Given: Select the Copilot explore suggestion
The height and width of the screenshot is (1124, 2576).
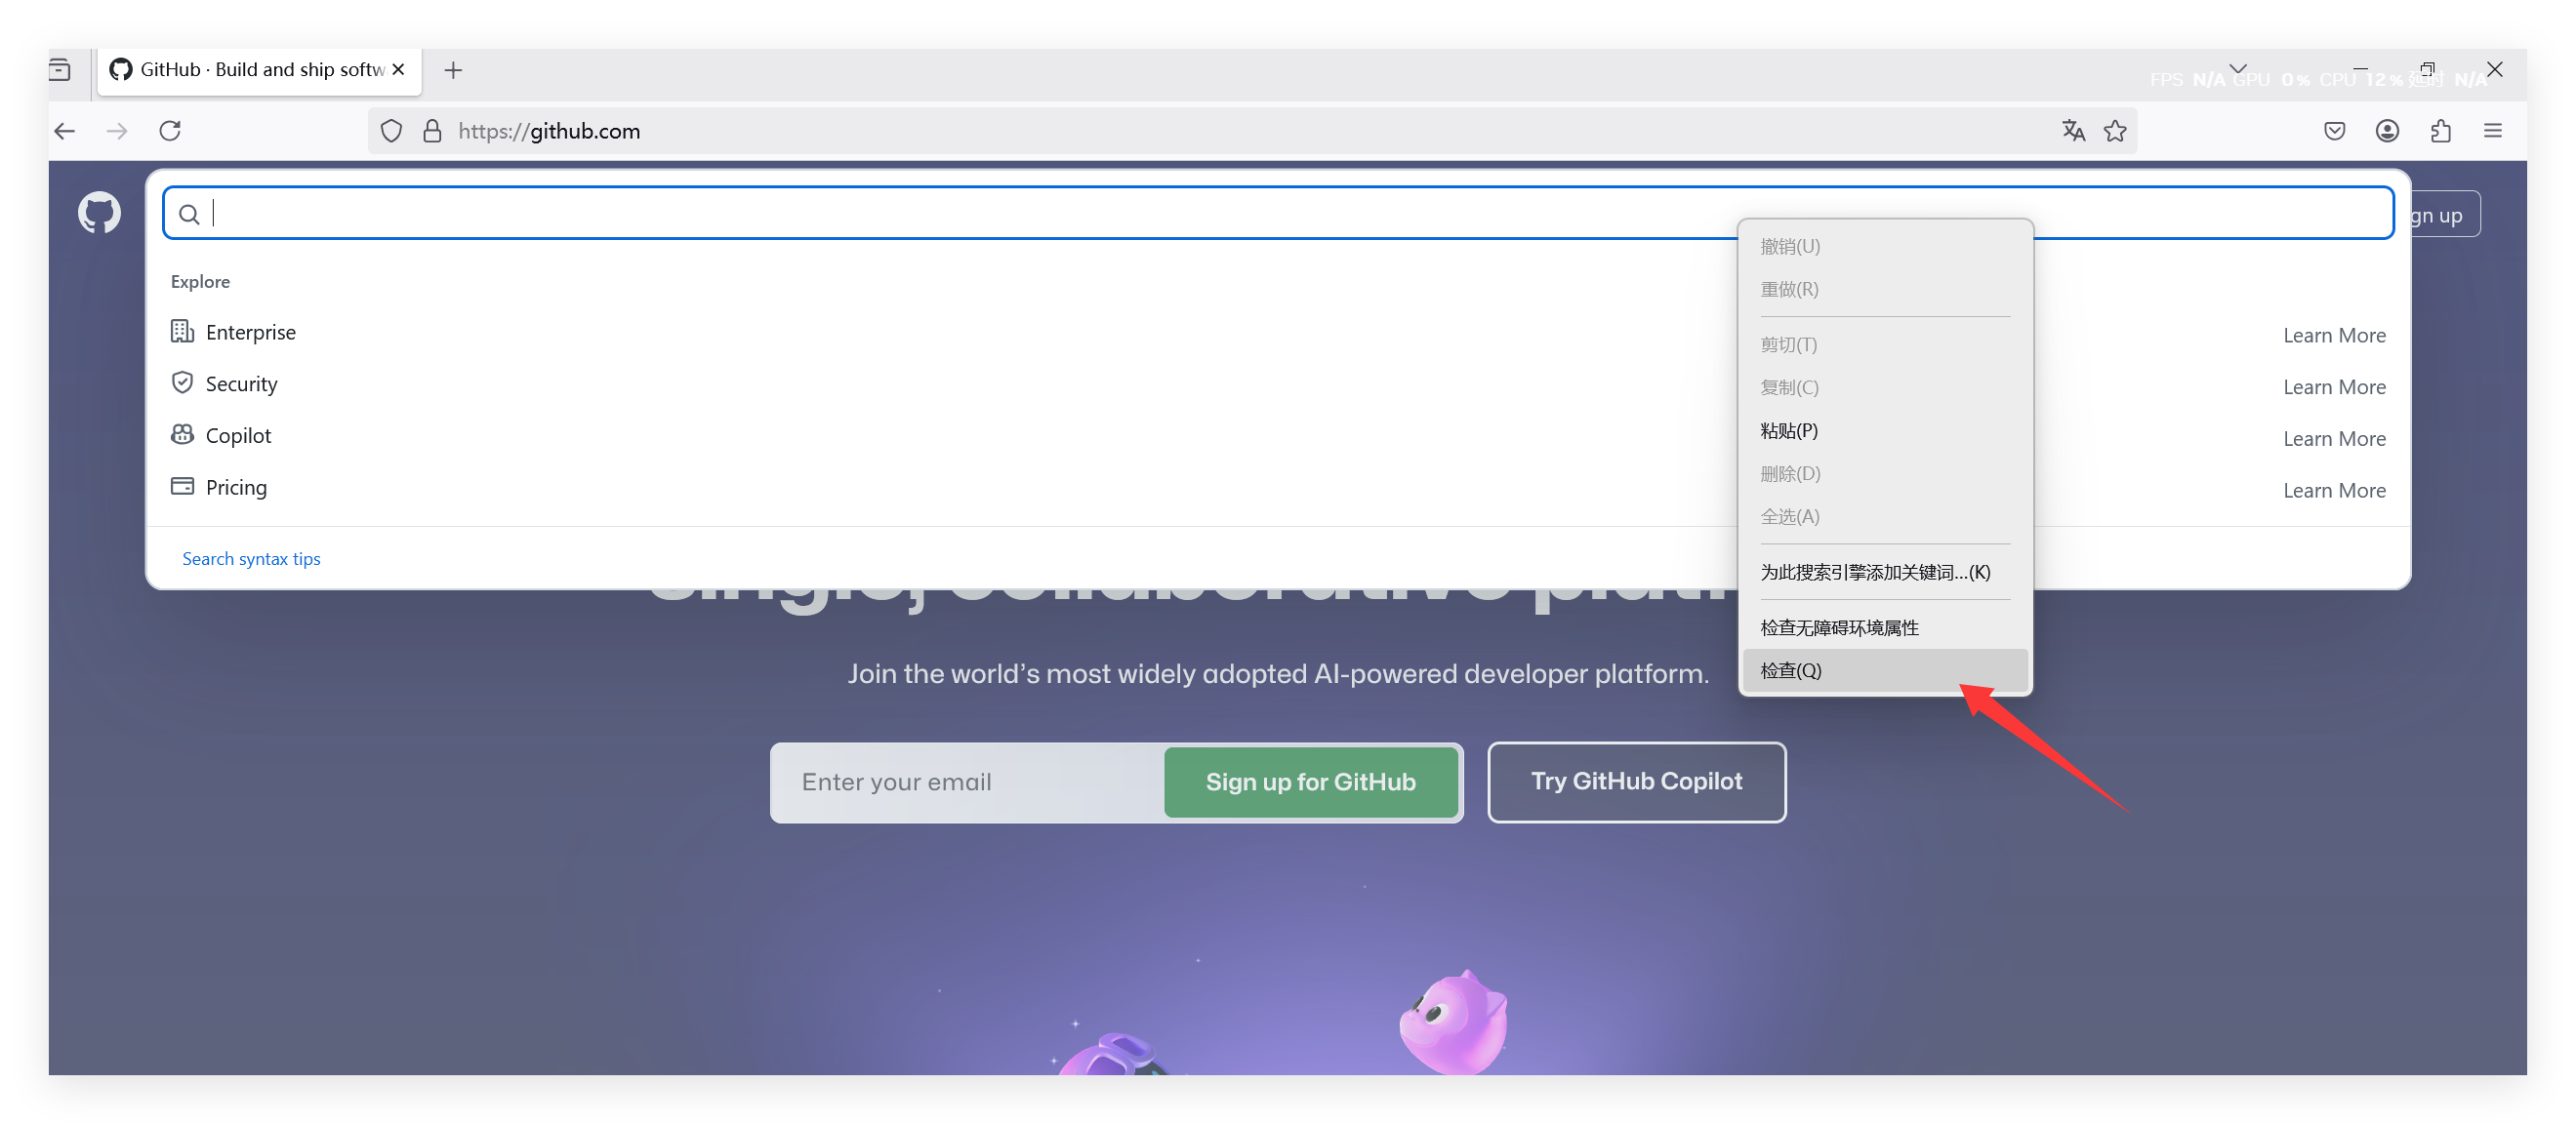Looking at the screenshot, I should tap(238, 436).
